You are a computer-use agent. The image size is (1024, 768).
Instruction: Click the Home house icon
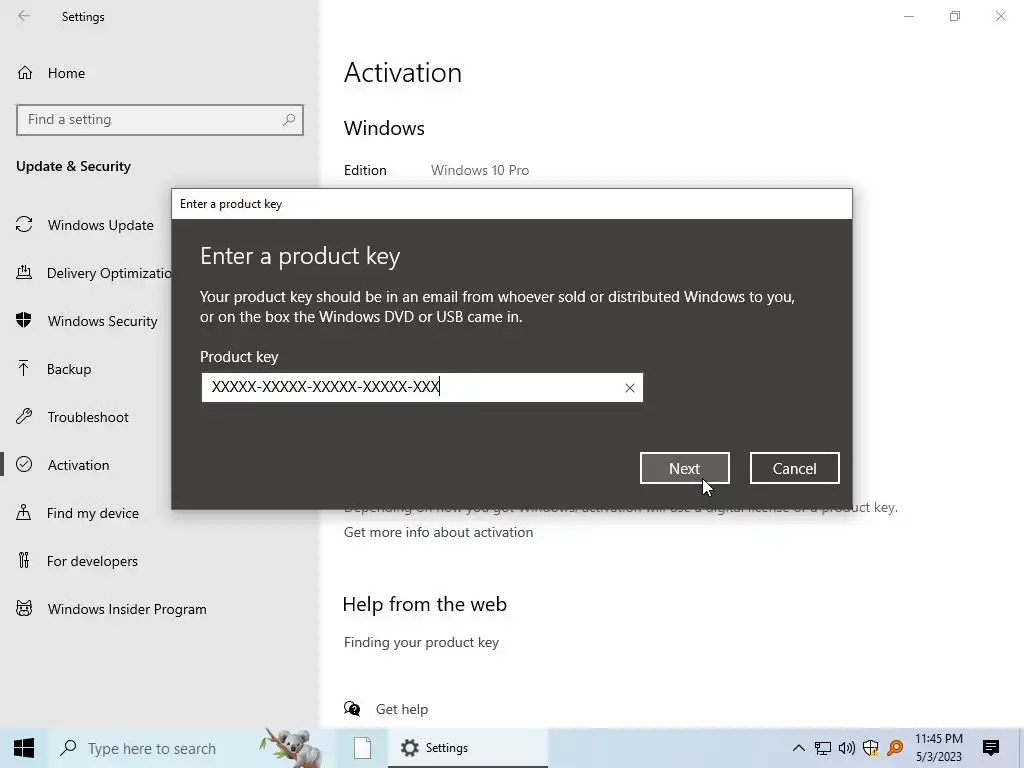click(25, 73)
